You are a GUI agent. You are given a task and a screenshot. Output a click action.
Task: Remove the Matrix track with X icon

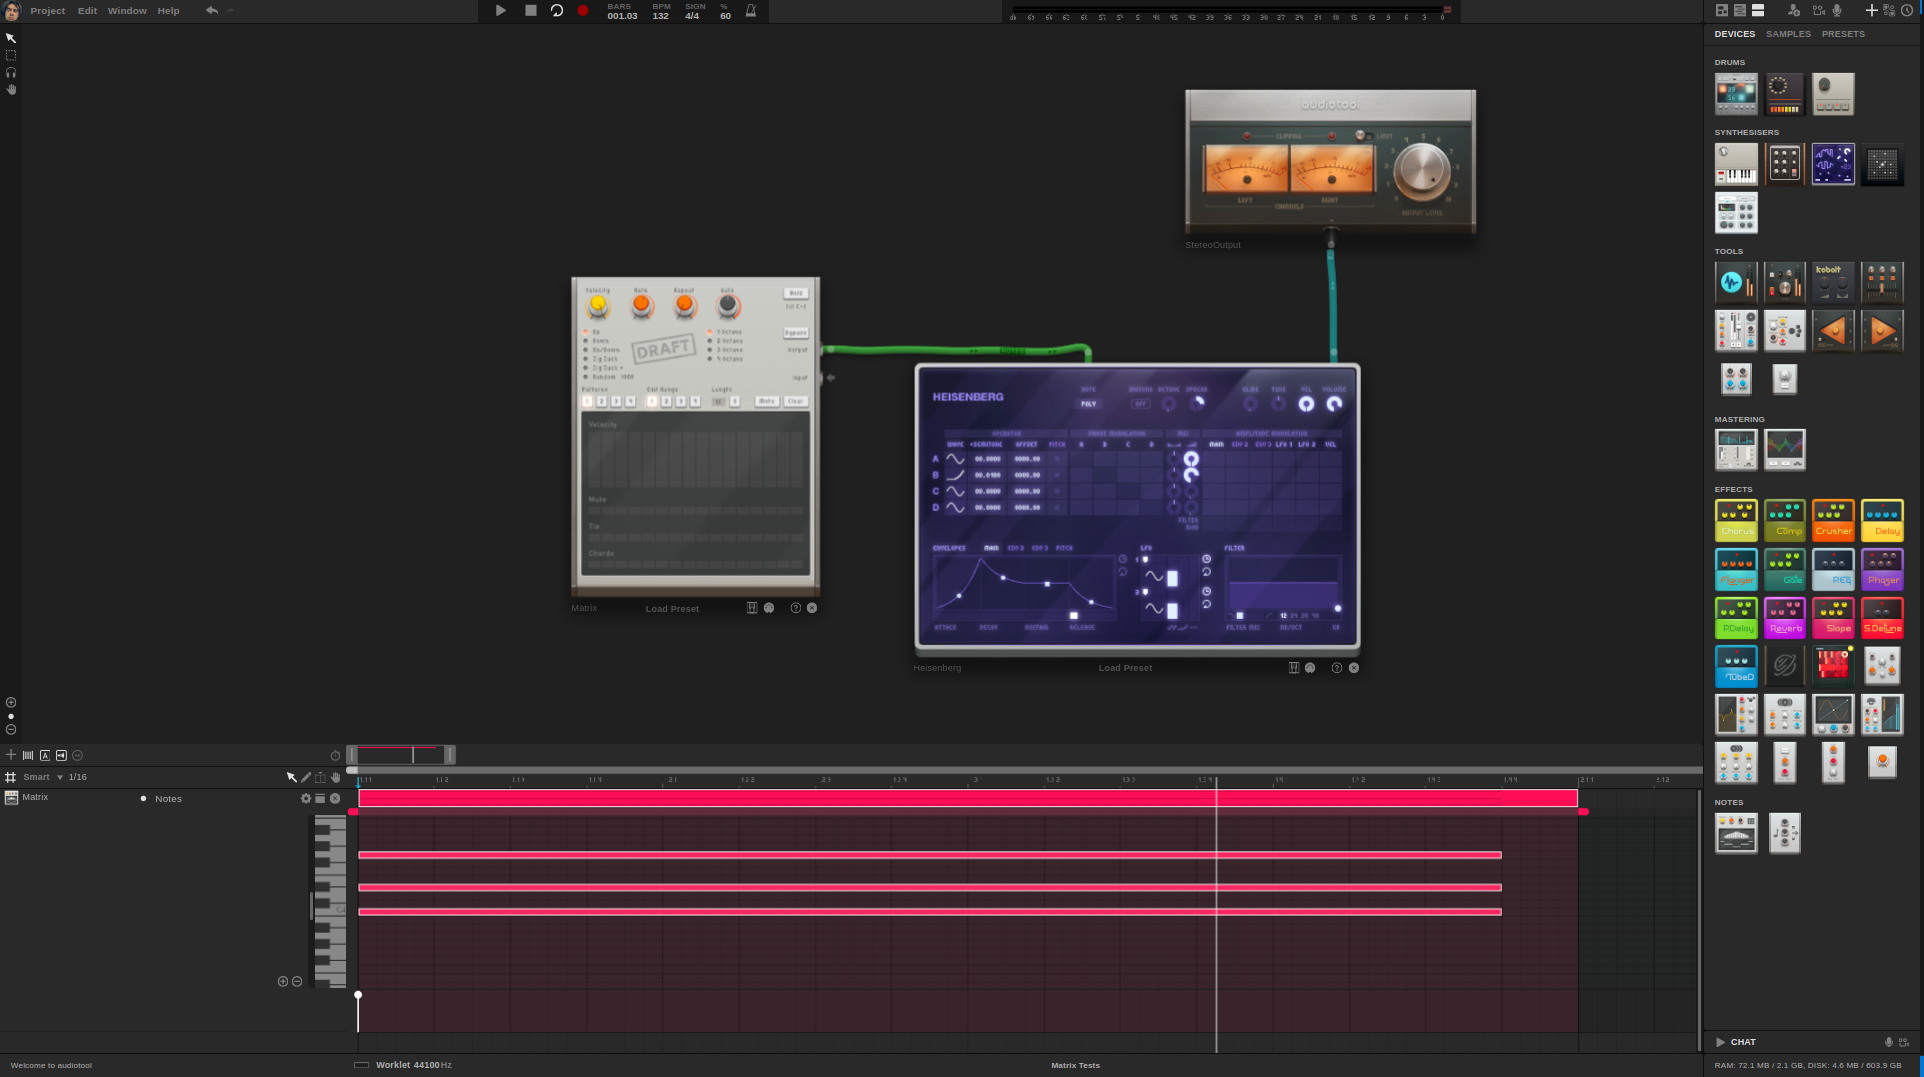tap(335, 798)
